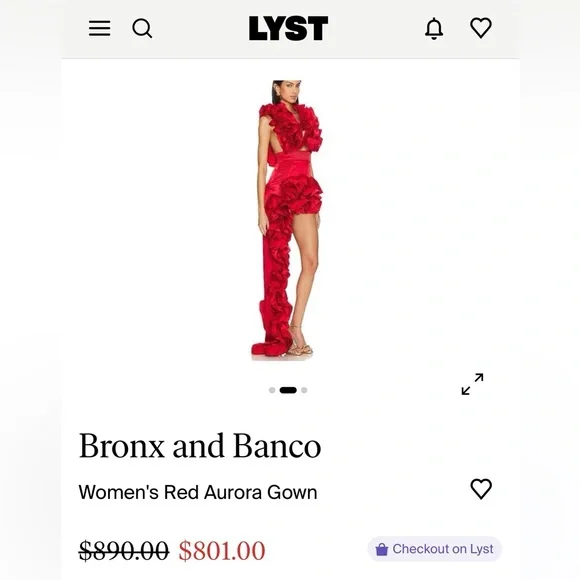The width and height of the screenshot is (580, 580).
Task: Click the crossed-out $890.00 original price
Action: click(124, 551)
